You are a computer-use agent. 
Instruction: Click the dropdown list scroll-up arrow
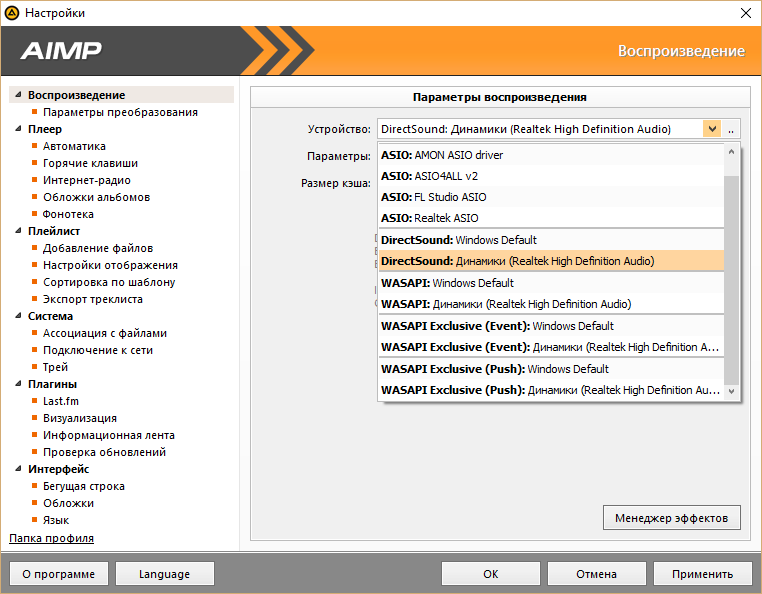point(731,152)
